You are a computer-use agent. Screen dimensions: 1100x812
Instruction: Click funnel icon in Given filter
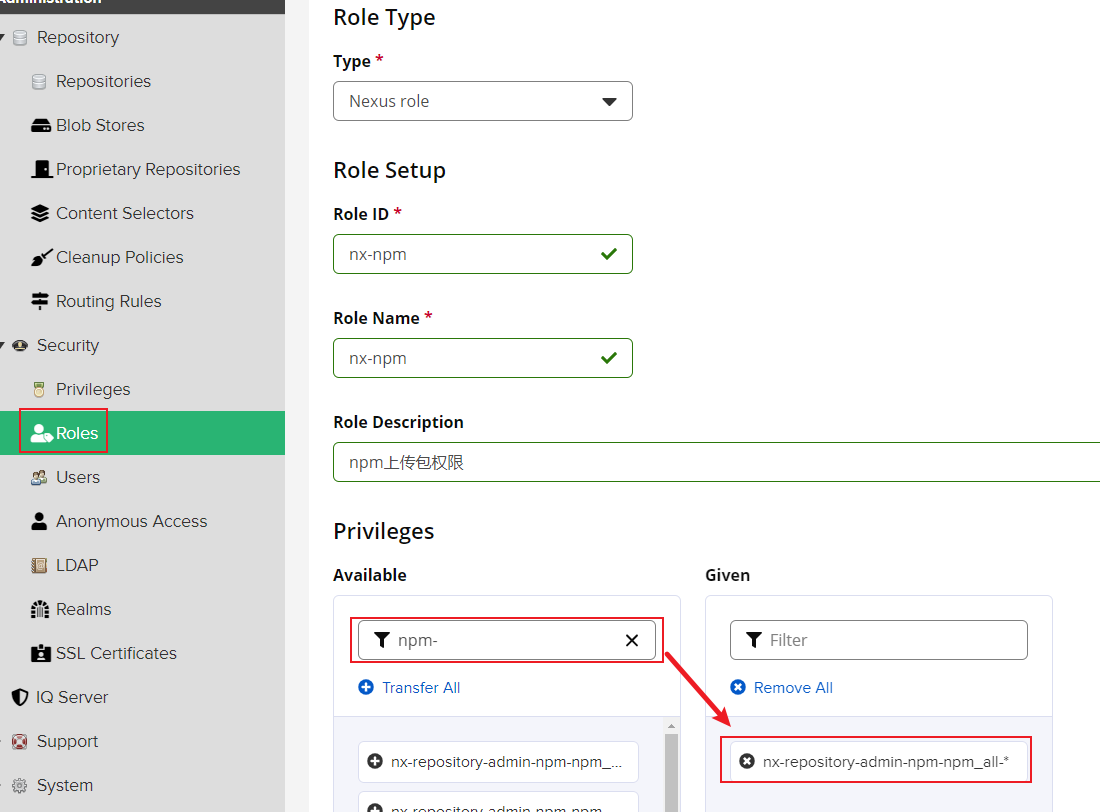[753, 639]
